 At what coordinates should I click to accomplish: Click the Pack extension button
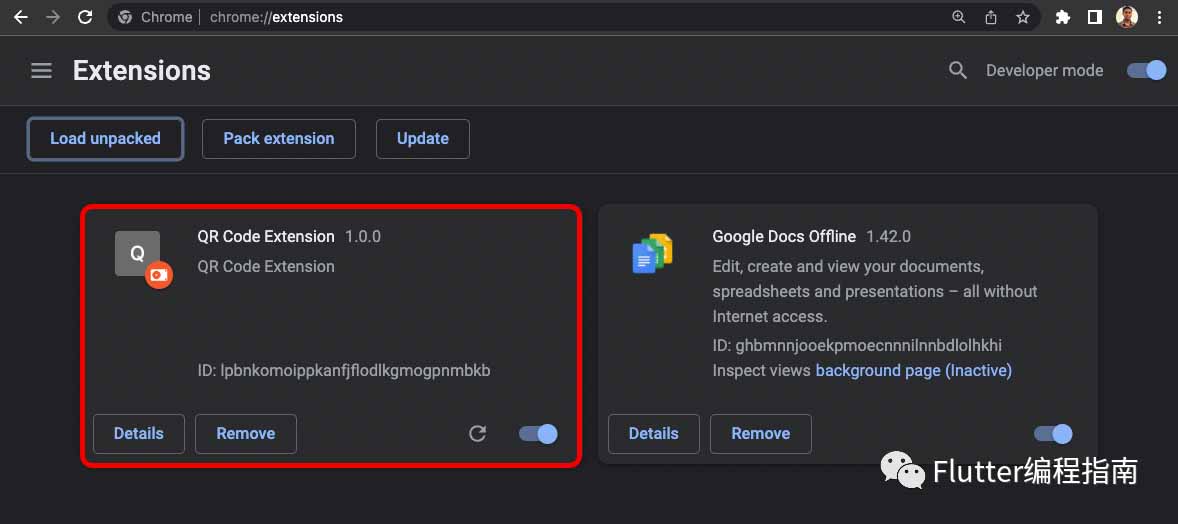point(279,138)
